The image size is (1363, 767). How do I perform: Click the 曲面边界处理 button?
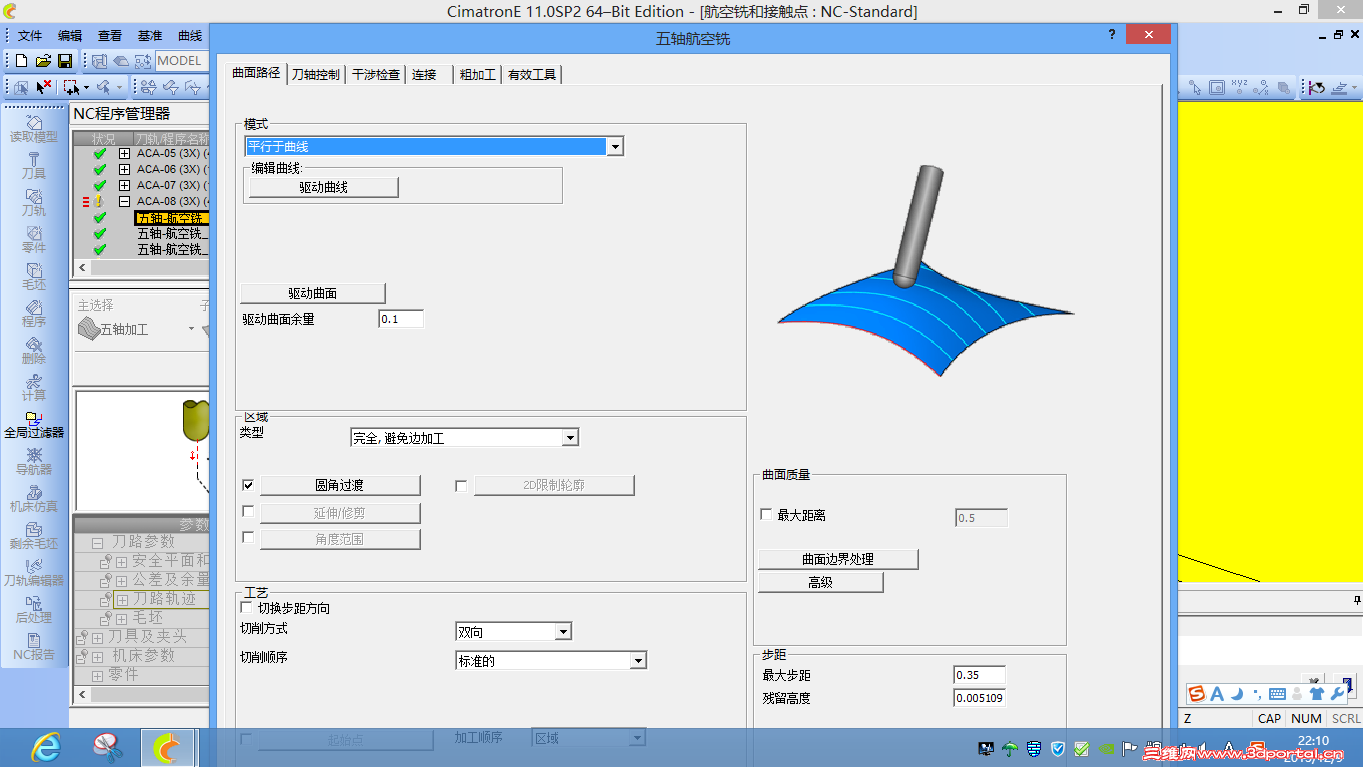pos(838,559)
